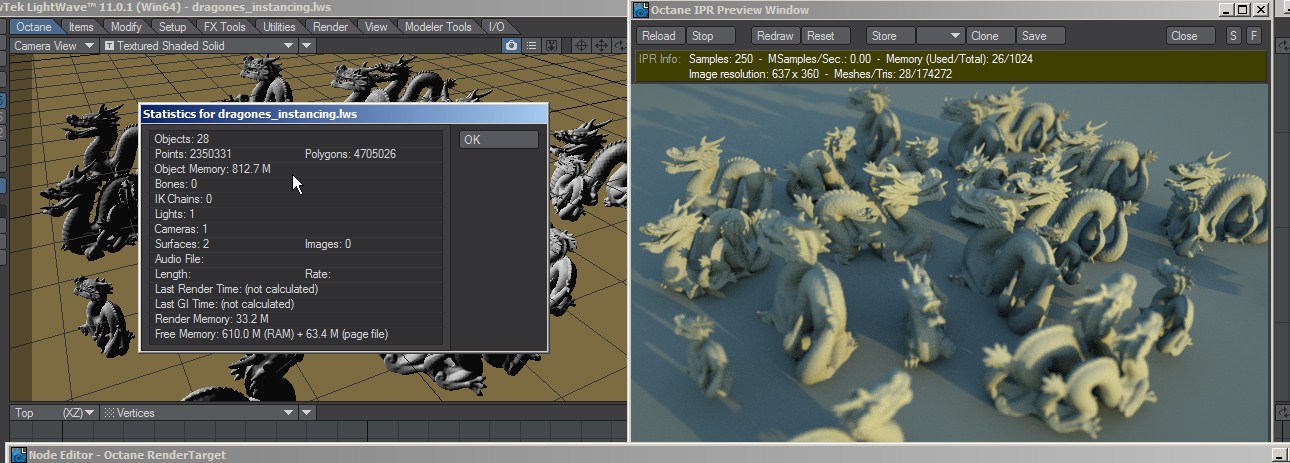Open the Textured Shaded Solid display mode dropdown
Viewport: 1290px width, 463px height.
pyautogui.click(x=200, y=46)
